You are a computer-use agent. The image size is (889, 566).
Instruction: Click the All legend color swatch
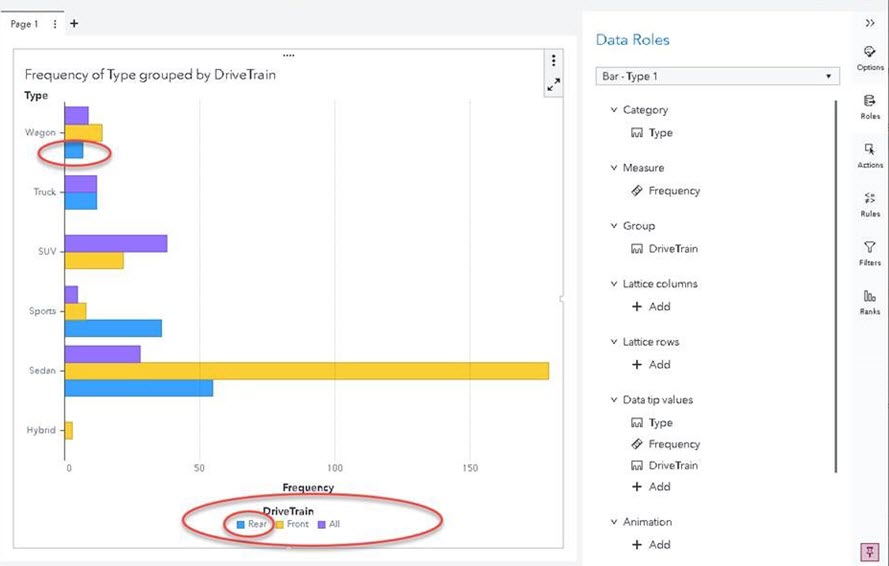point(321,525)
